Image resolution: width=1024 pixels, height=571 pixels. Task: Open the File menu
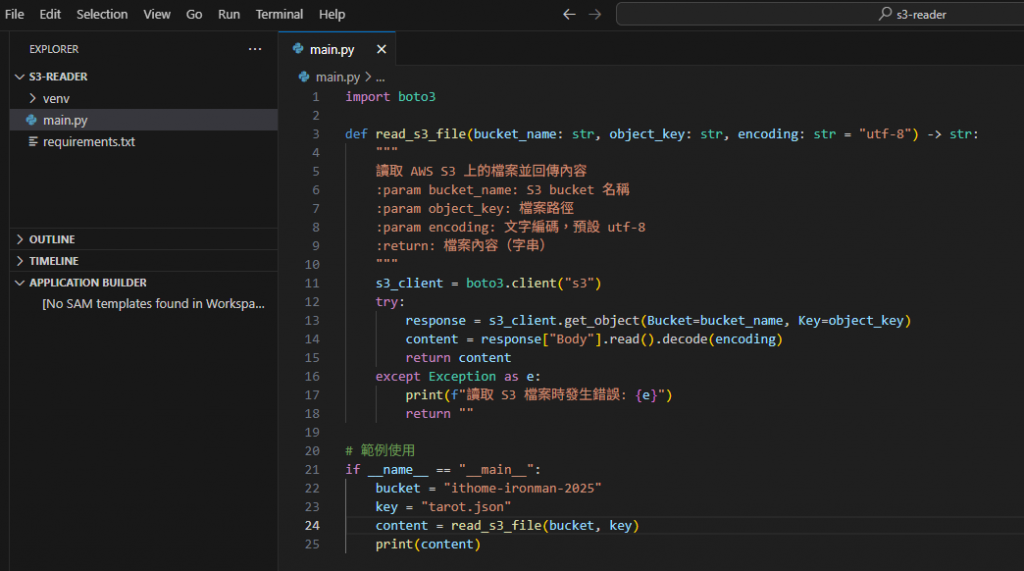[x=14, y=14]
